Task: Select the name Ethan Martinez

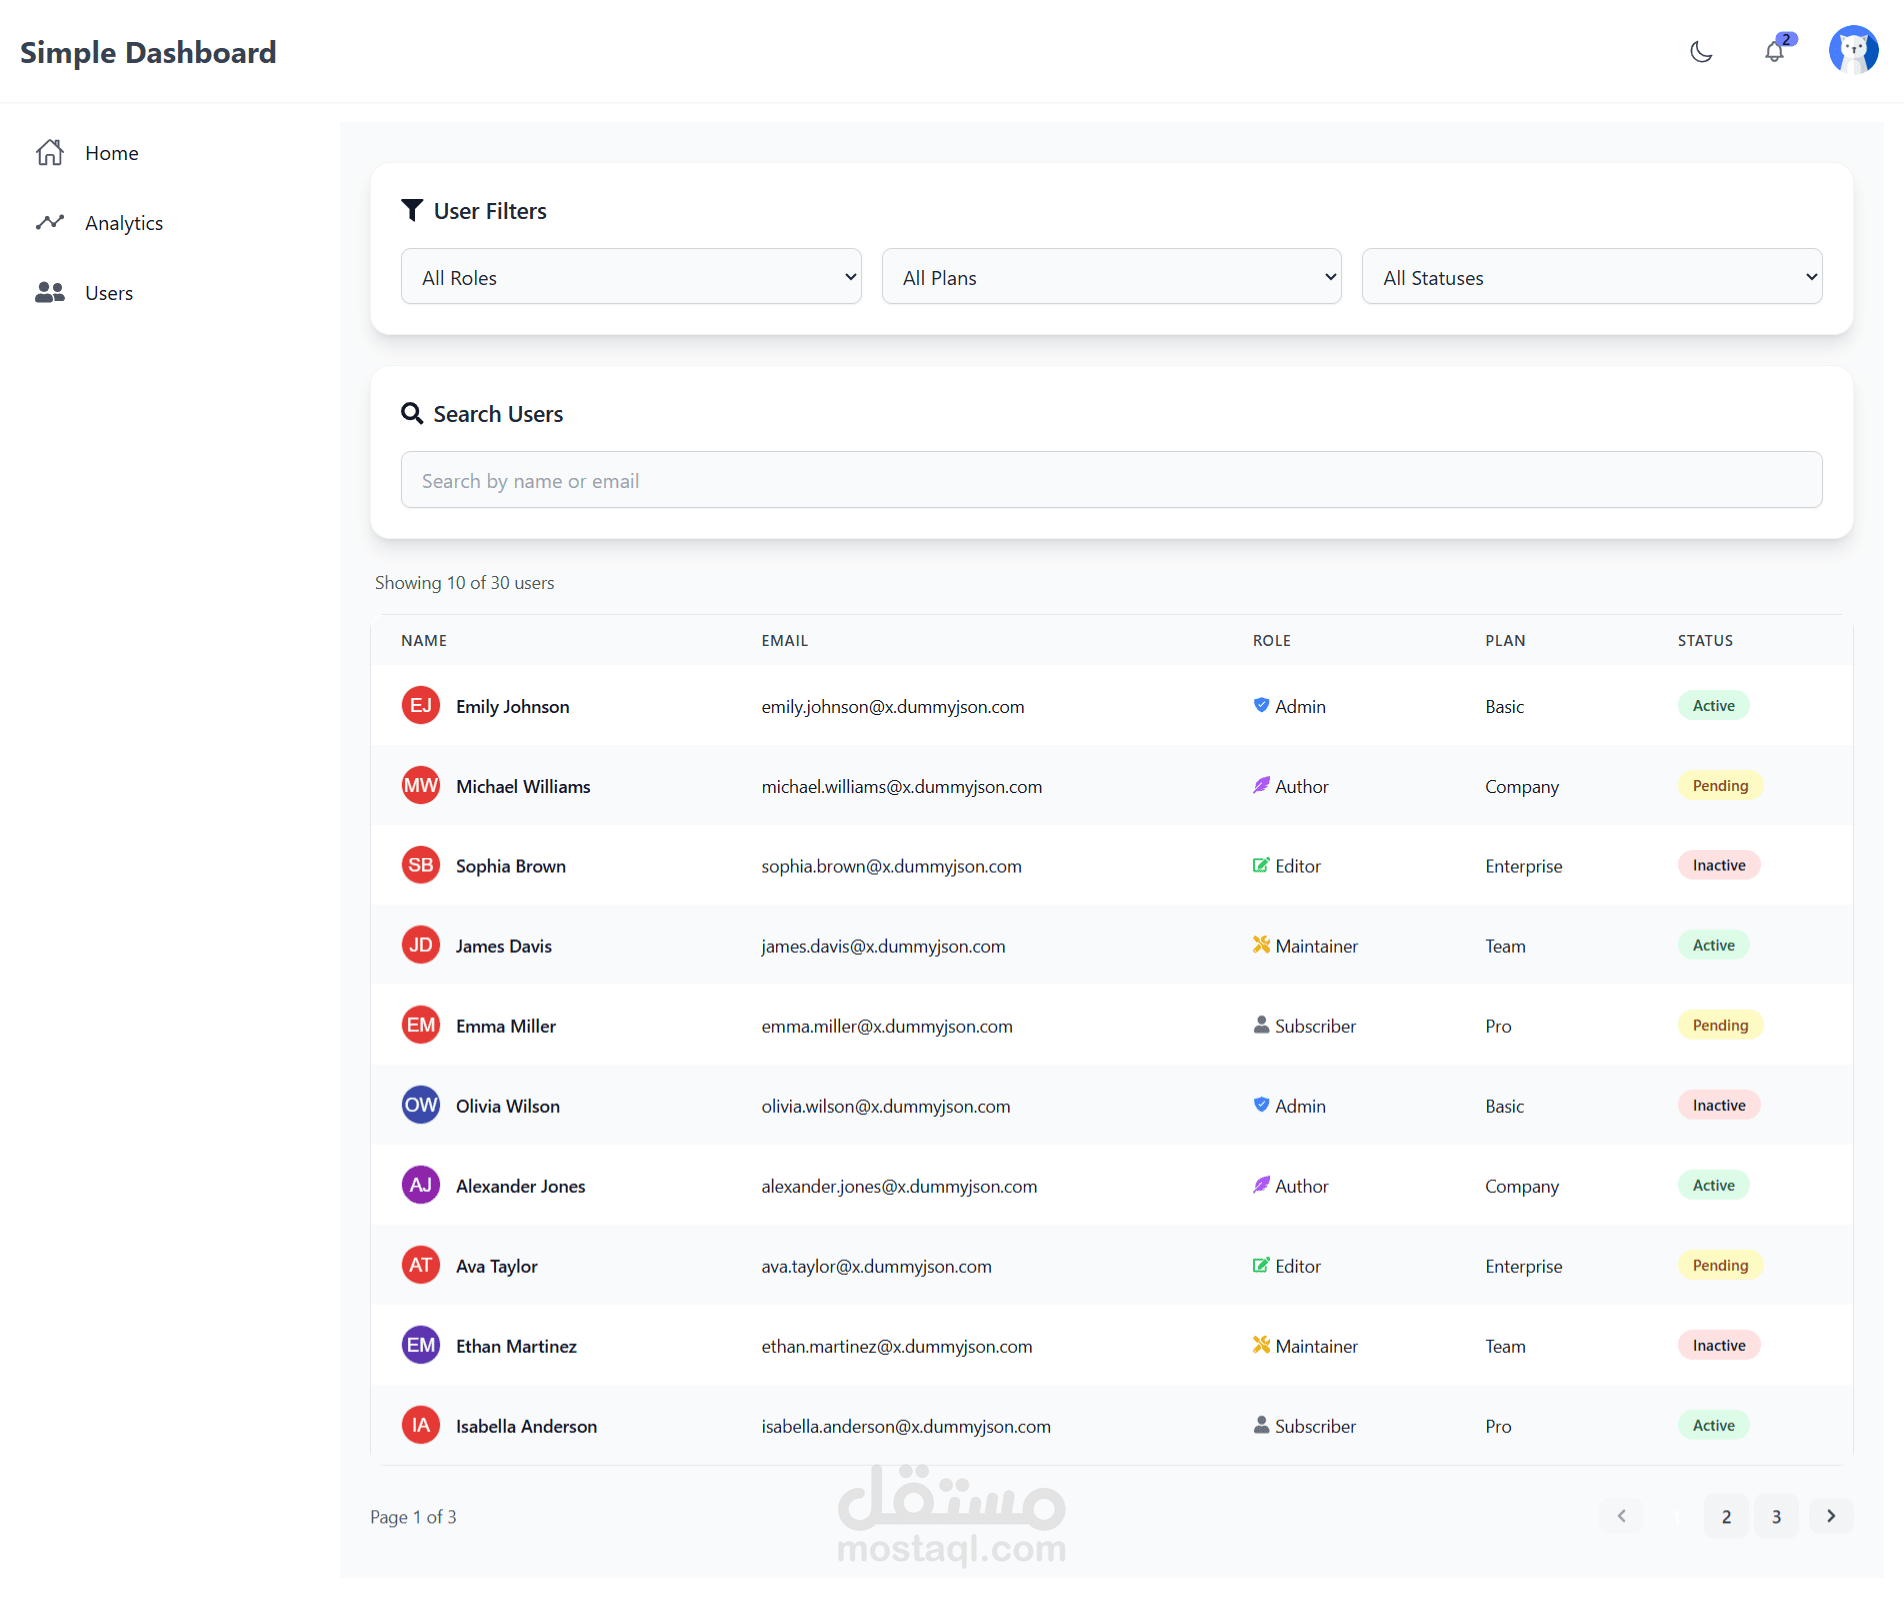Action: (516, 1346)
